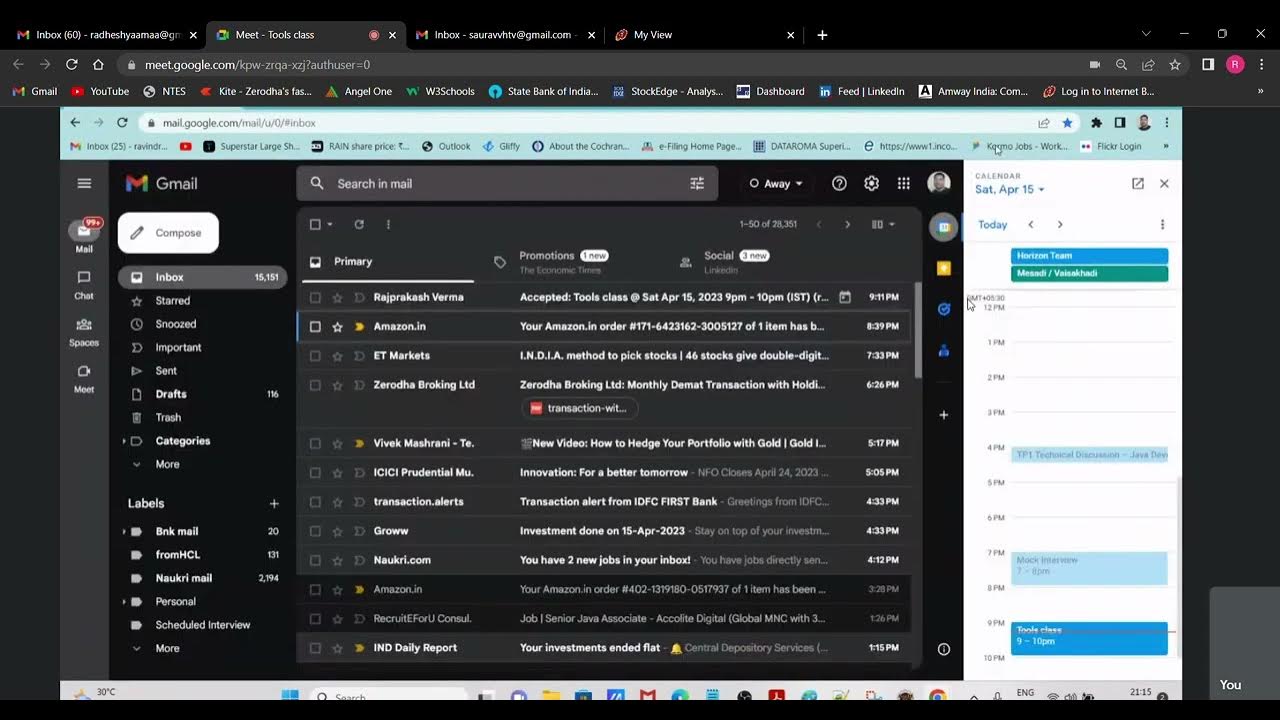Open Drafts folder
The height and width of the screenshot is (720, 1280).
(x=201, y=394)
